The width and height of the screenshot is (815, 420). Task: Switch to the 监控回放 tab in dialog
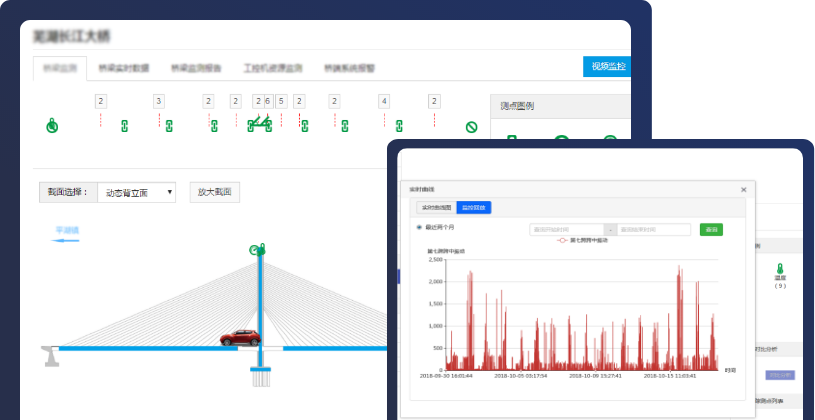tap(473, 208)
